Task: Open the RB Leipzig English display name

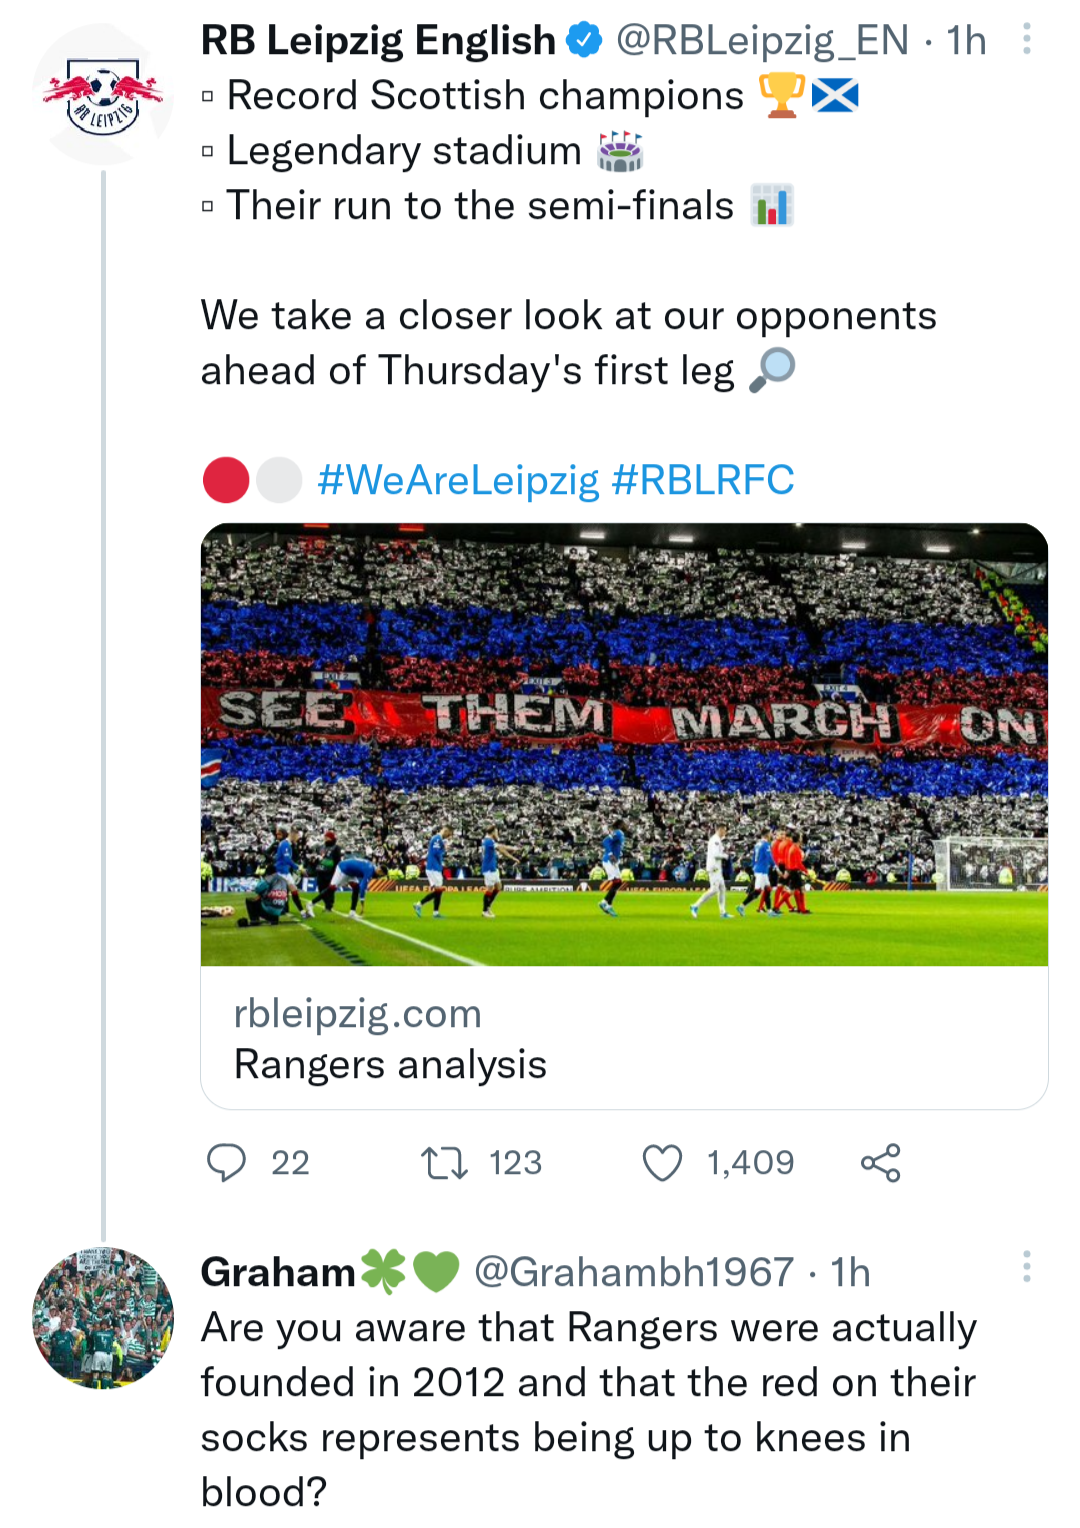Action: (x=378, y=41)
